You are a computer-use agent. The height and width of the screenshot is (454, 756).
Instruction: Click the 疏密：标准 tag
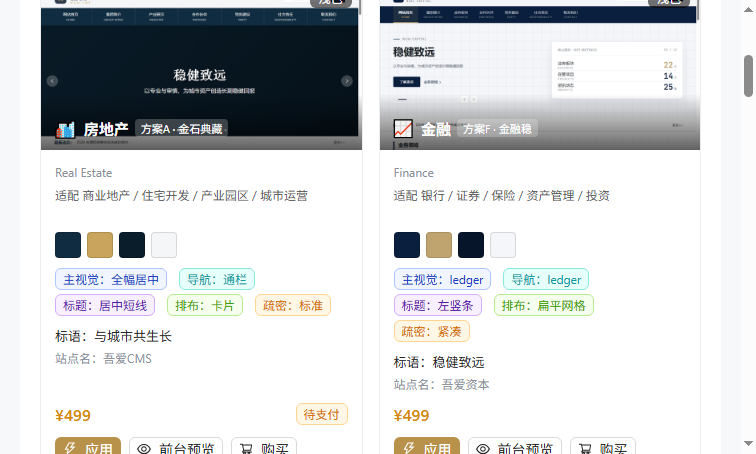click(293, 305)
